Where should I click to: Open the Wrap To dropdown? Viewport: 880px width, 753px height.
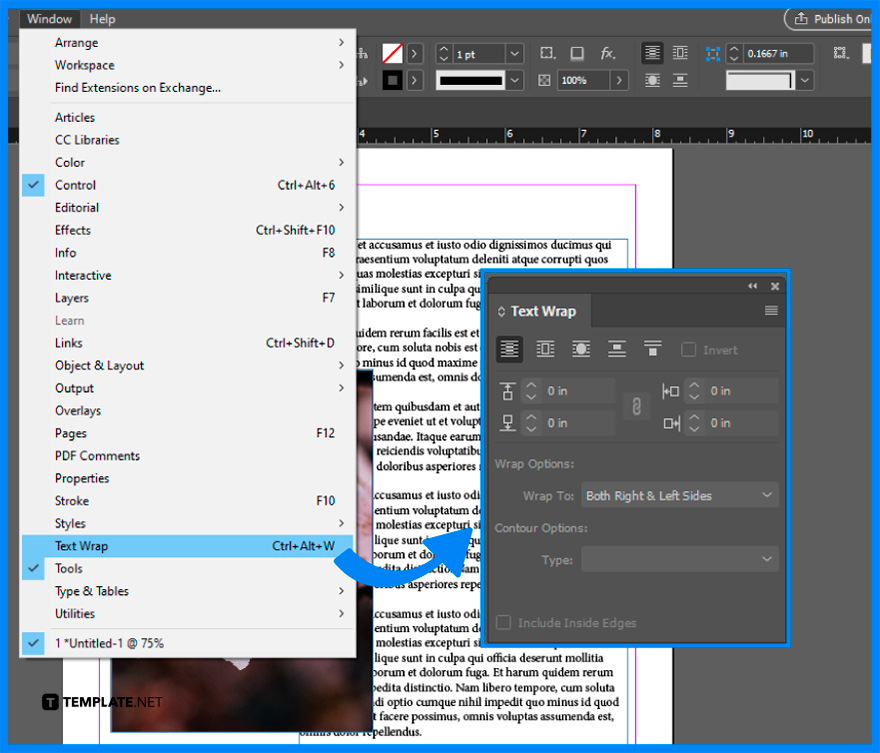679,494
